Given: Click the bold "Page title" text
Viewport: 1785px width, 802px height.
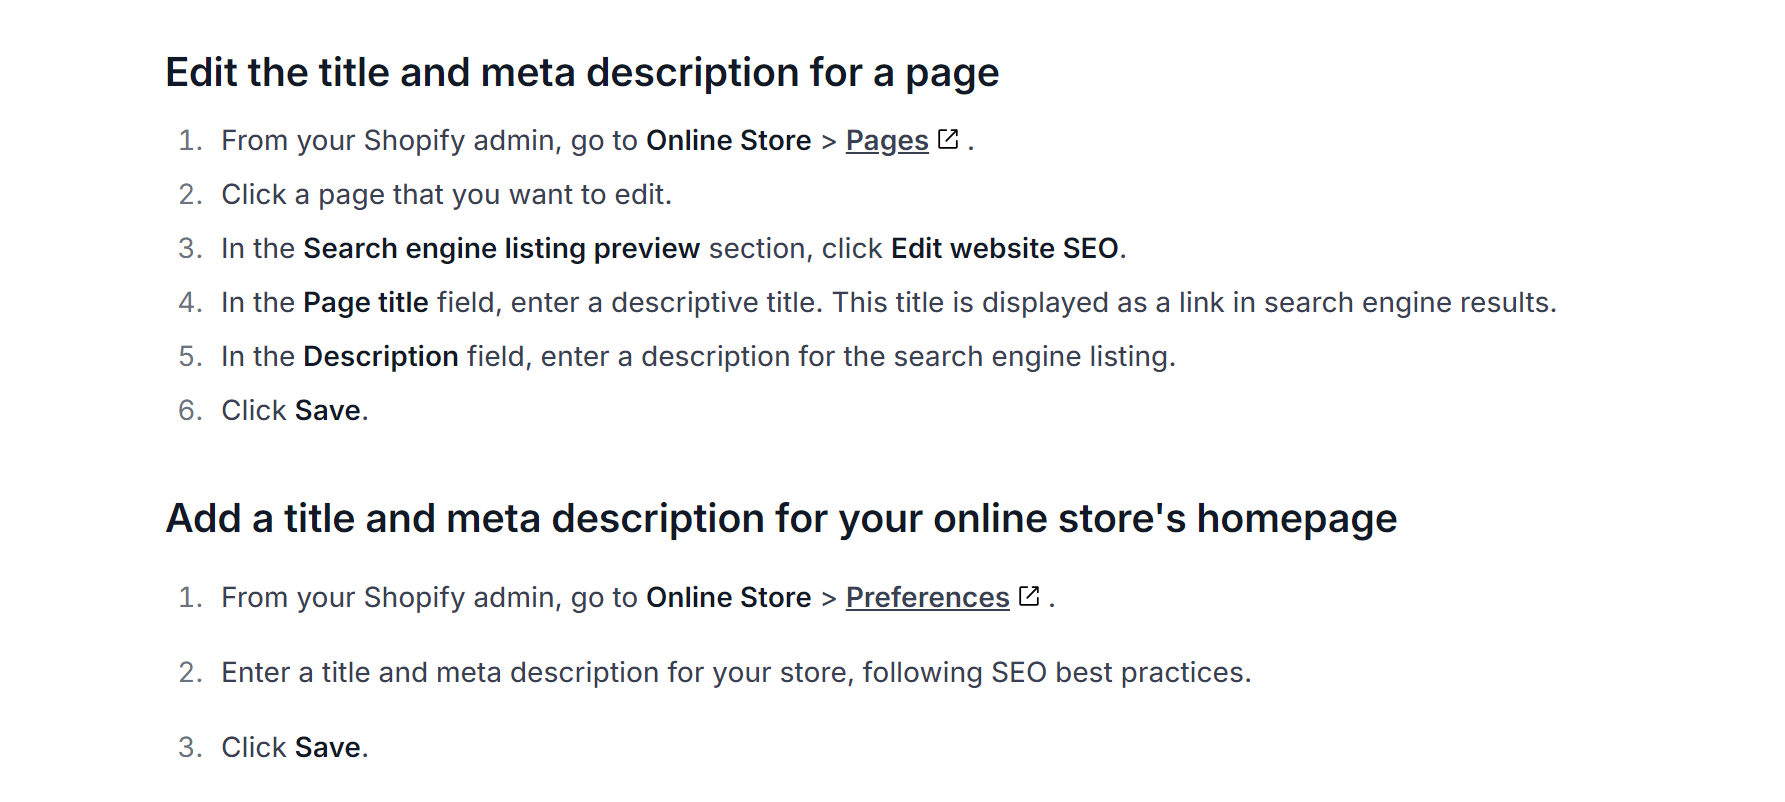Looking at the screenshot, I should (x=365, y=303).
